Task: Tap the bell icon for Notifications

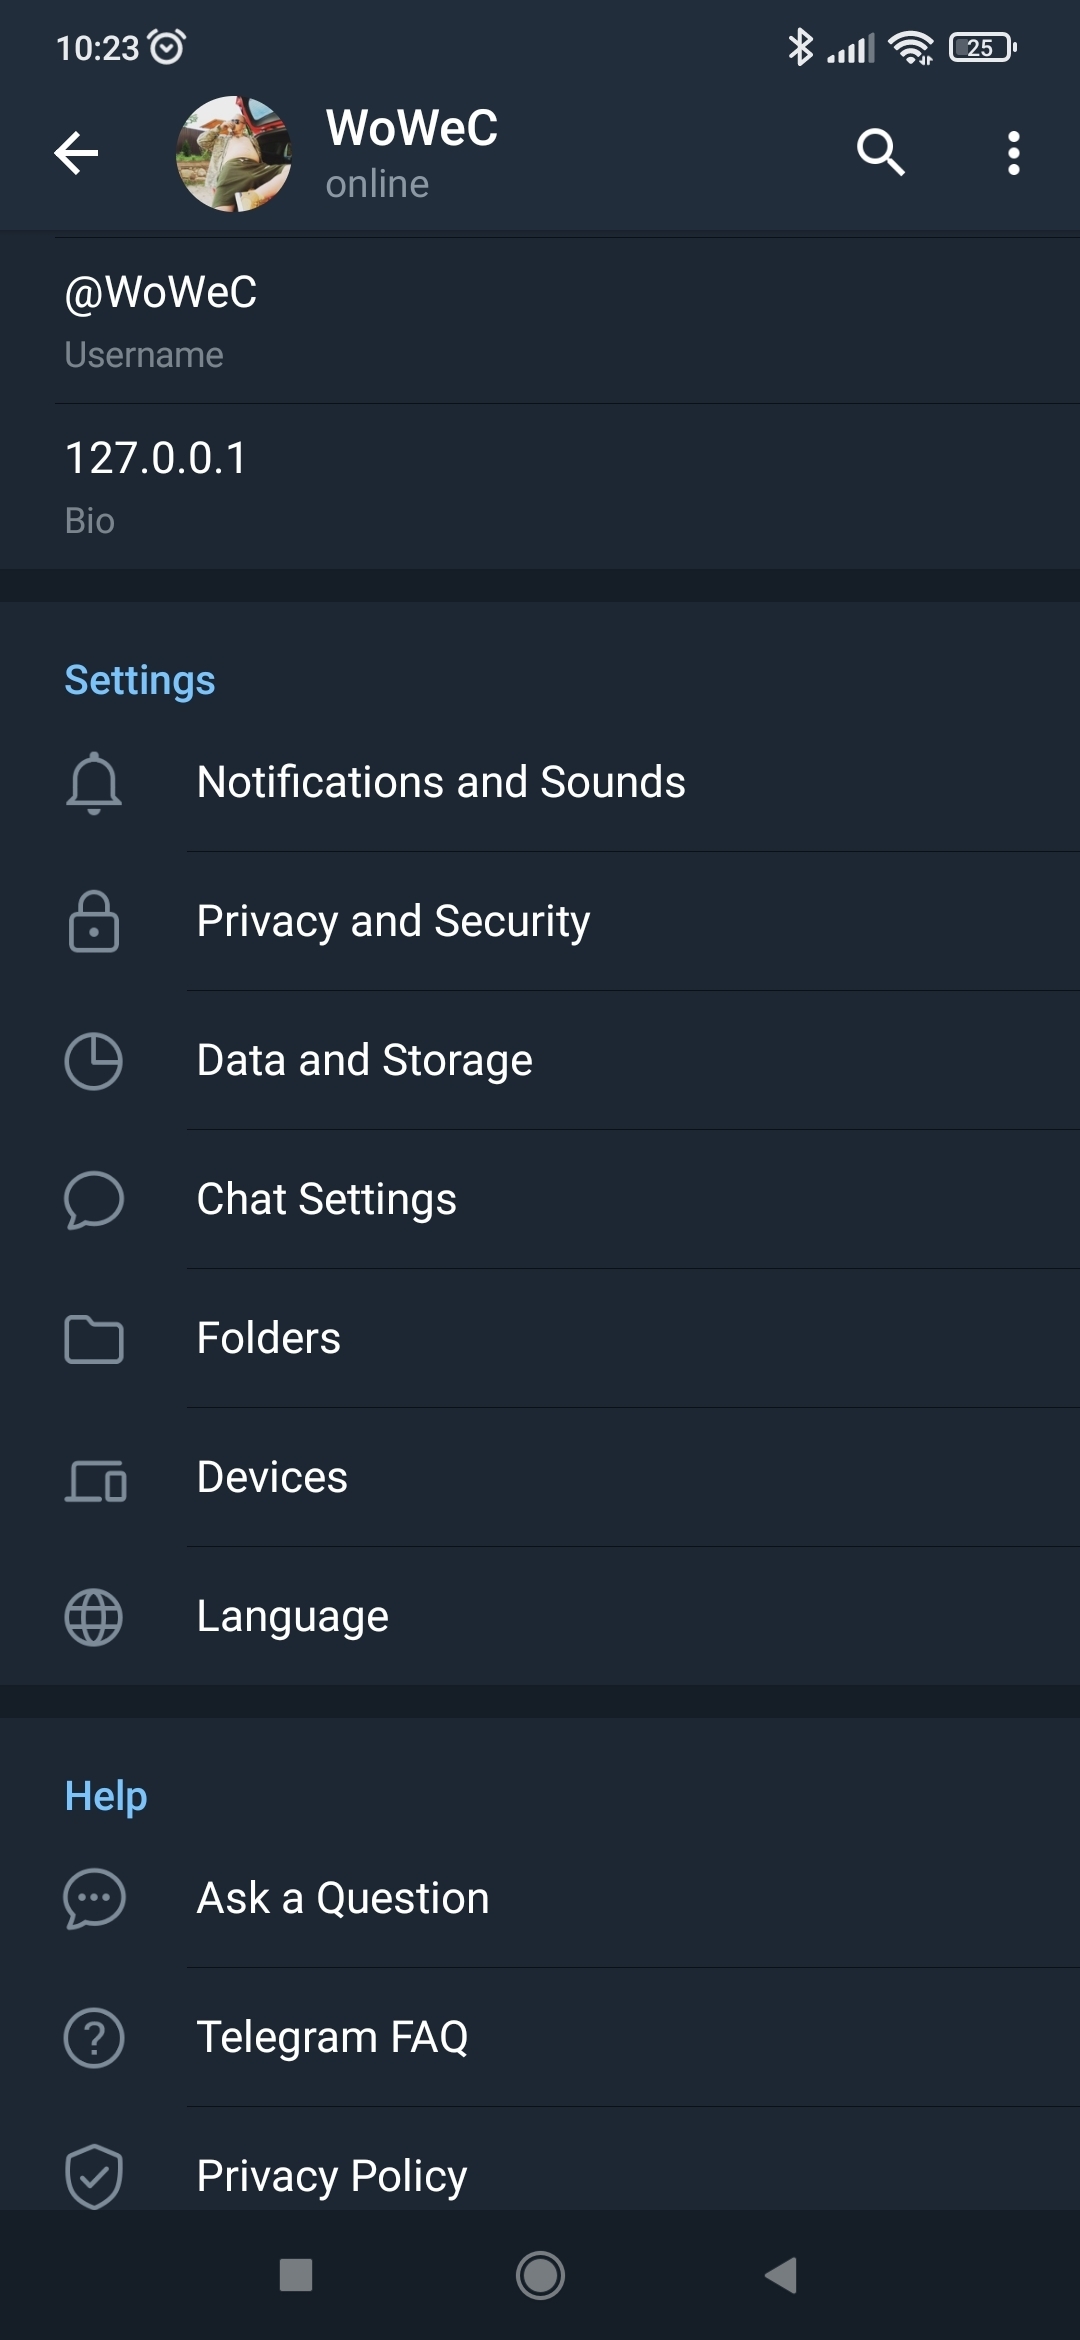Action: tap(93, 782)
